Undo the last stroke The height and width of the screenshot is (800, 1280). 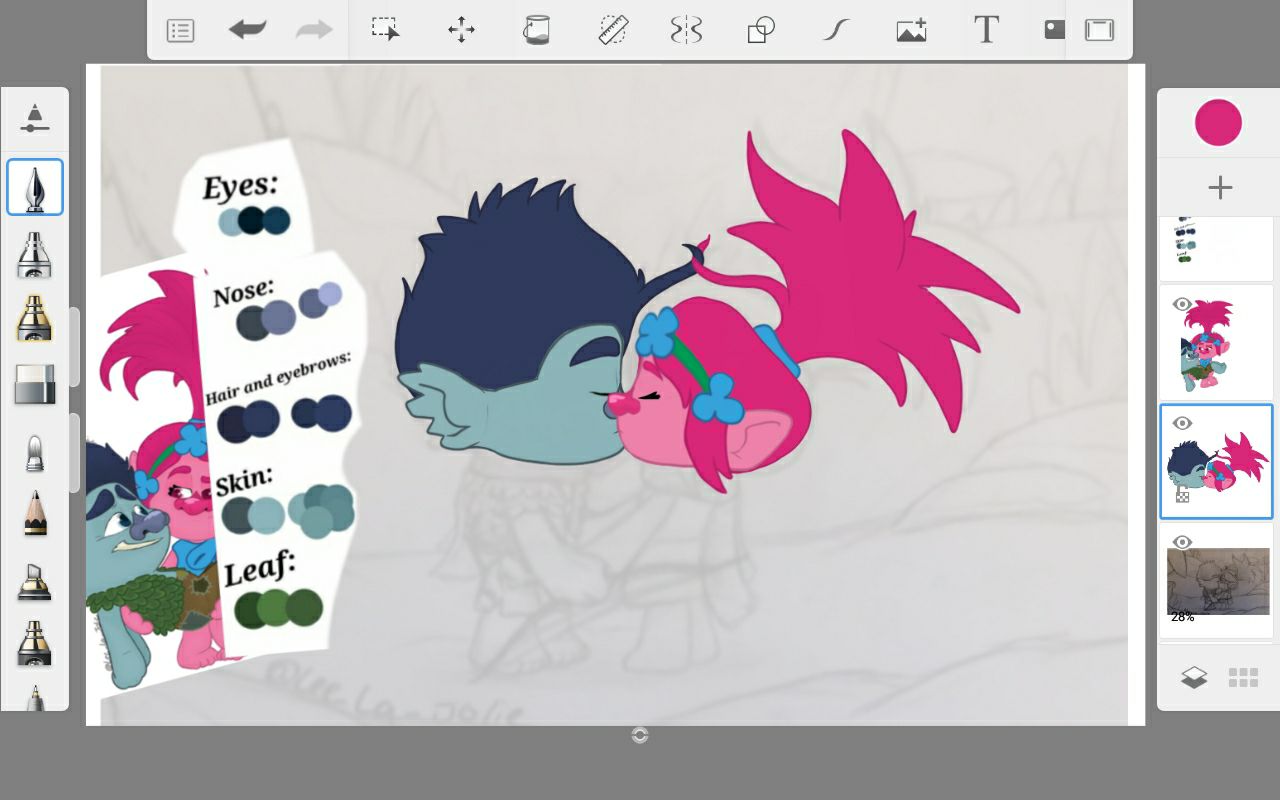tap(247, 30)
